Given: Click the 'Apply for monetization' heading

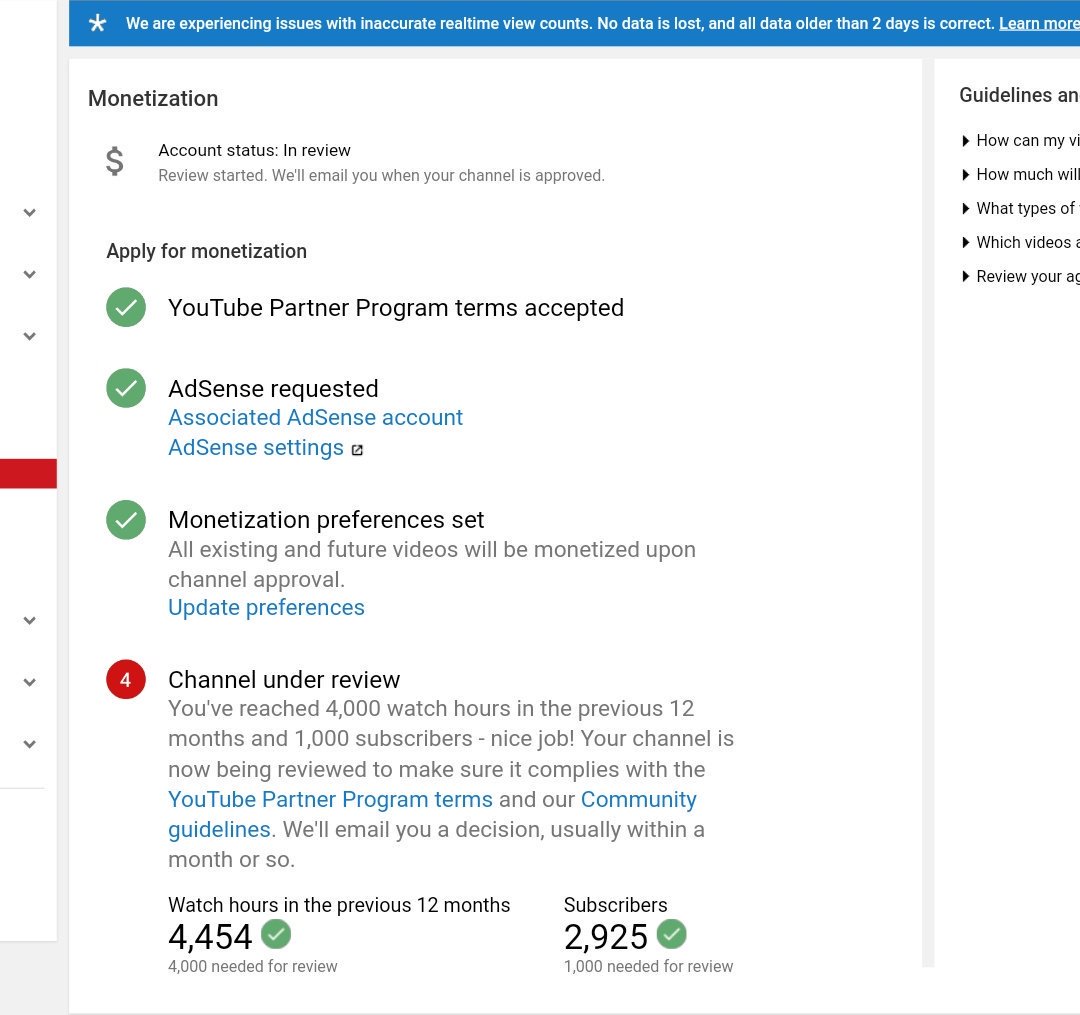Looking at the screenshot, I should click(x=207, y=251).
